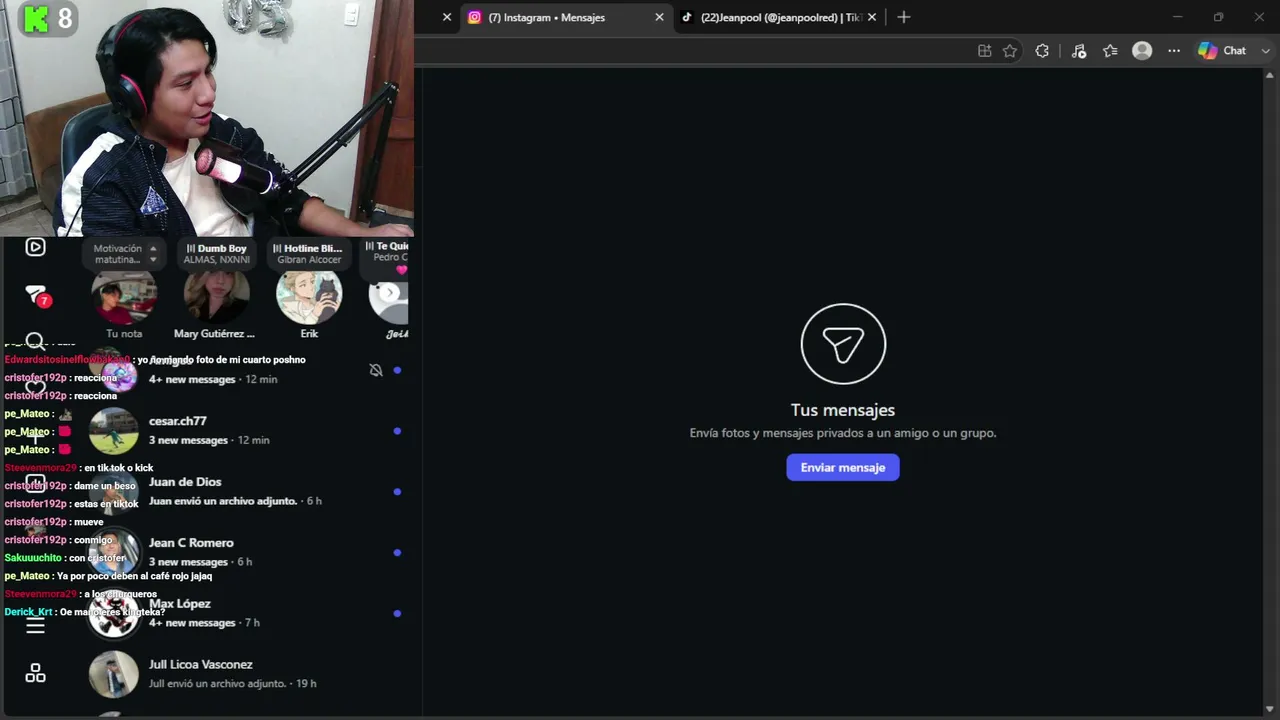The height and width of the screenshot is (720, 1280).
Task: Click Jull Licoa Vasconez profile picture
Action: coord(113,674)
